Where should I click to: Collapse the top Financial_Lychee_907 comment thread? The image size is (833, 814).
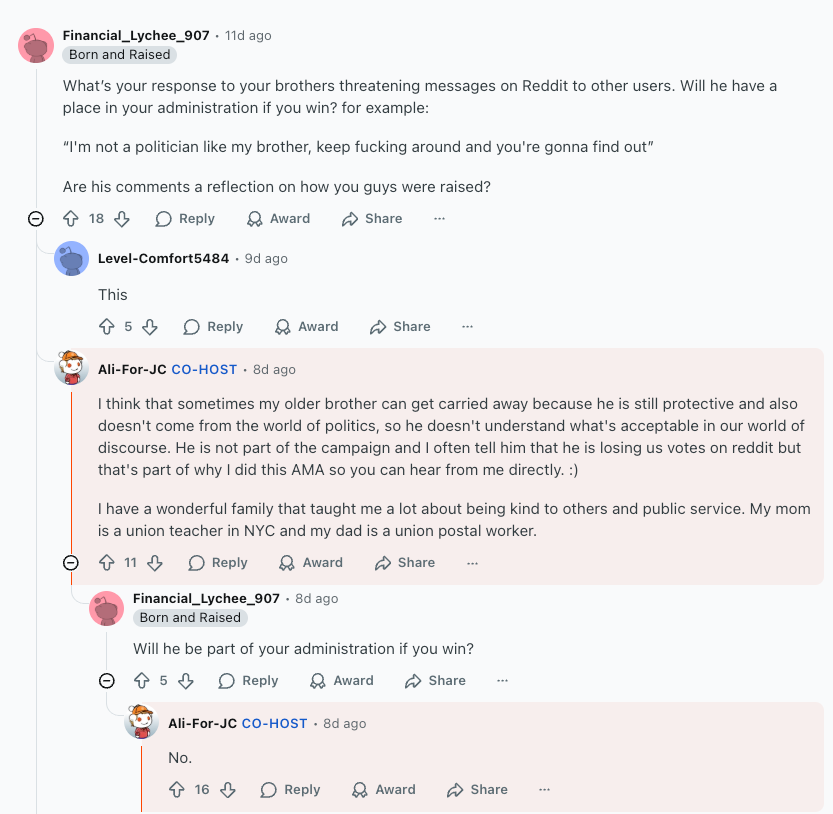tap(36, 218)
